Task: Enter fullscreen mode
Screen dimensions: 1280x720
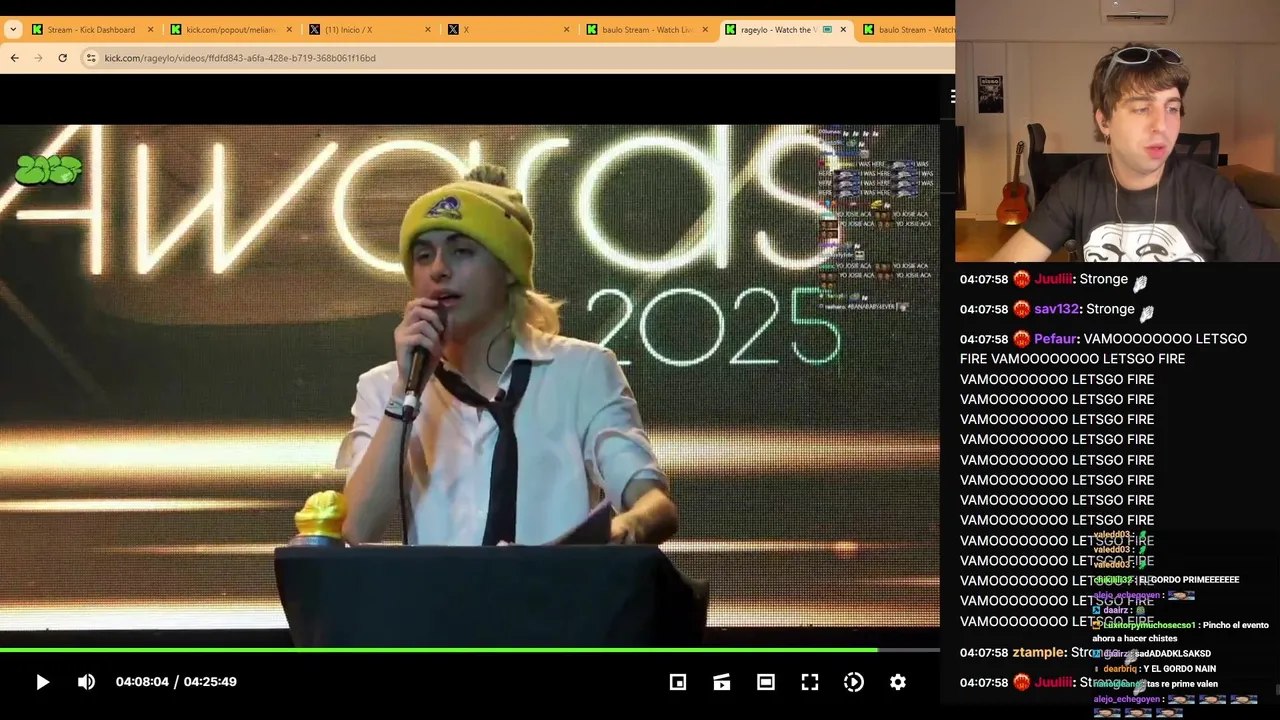Action: pyautogui.click(x=810, y=682)
